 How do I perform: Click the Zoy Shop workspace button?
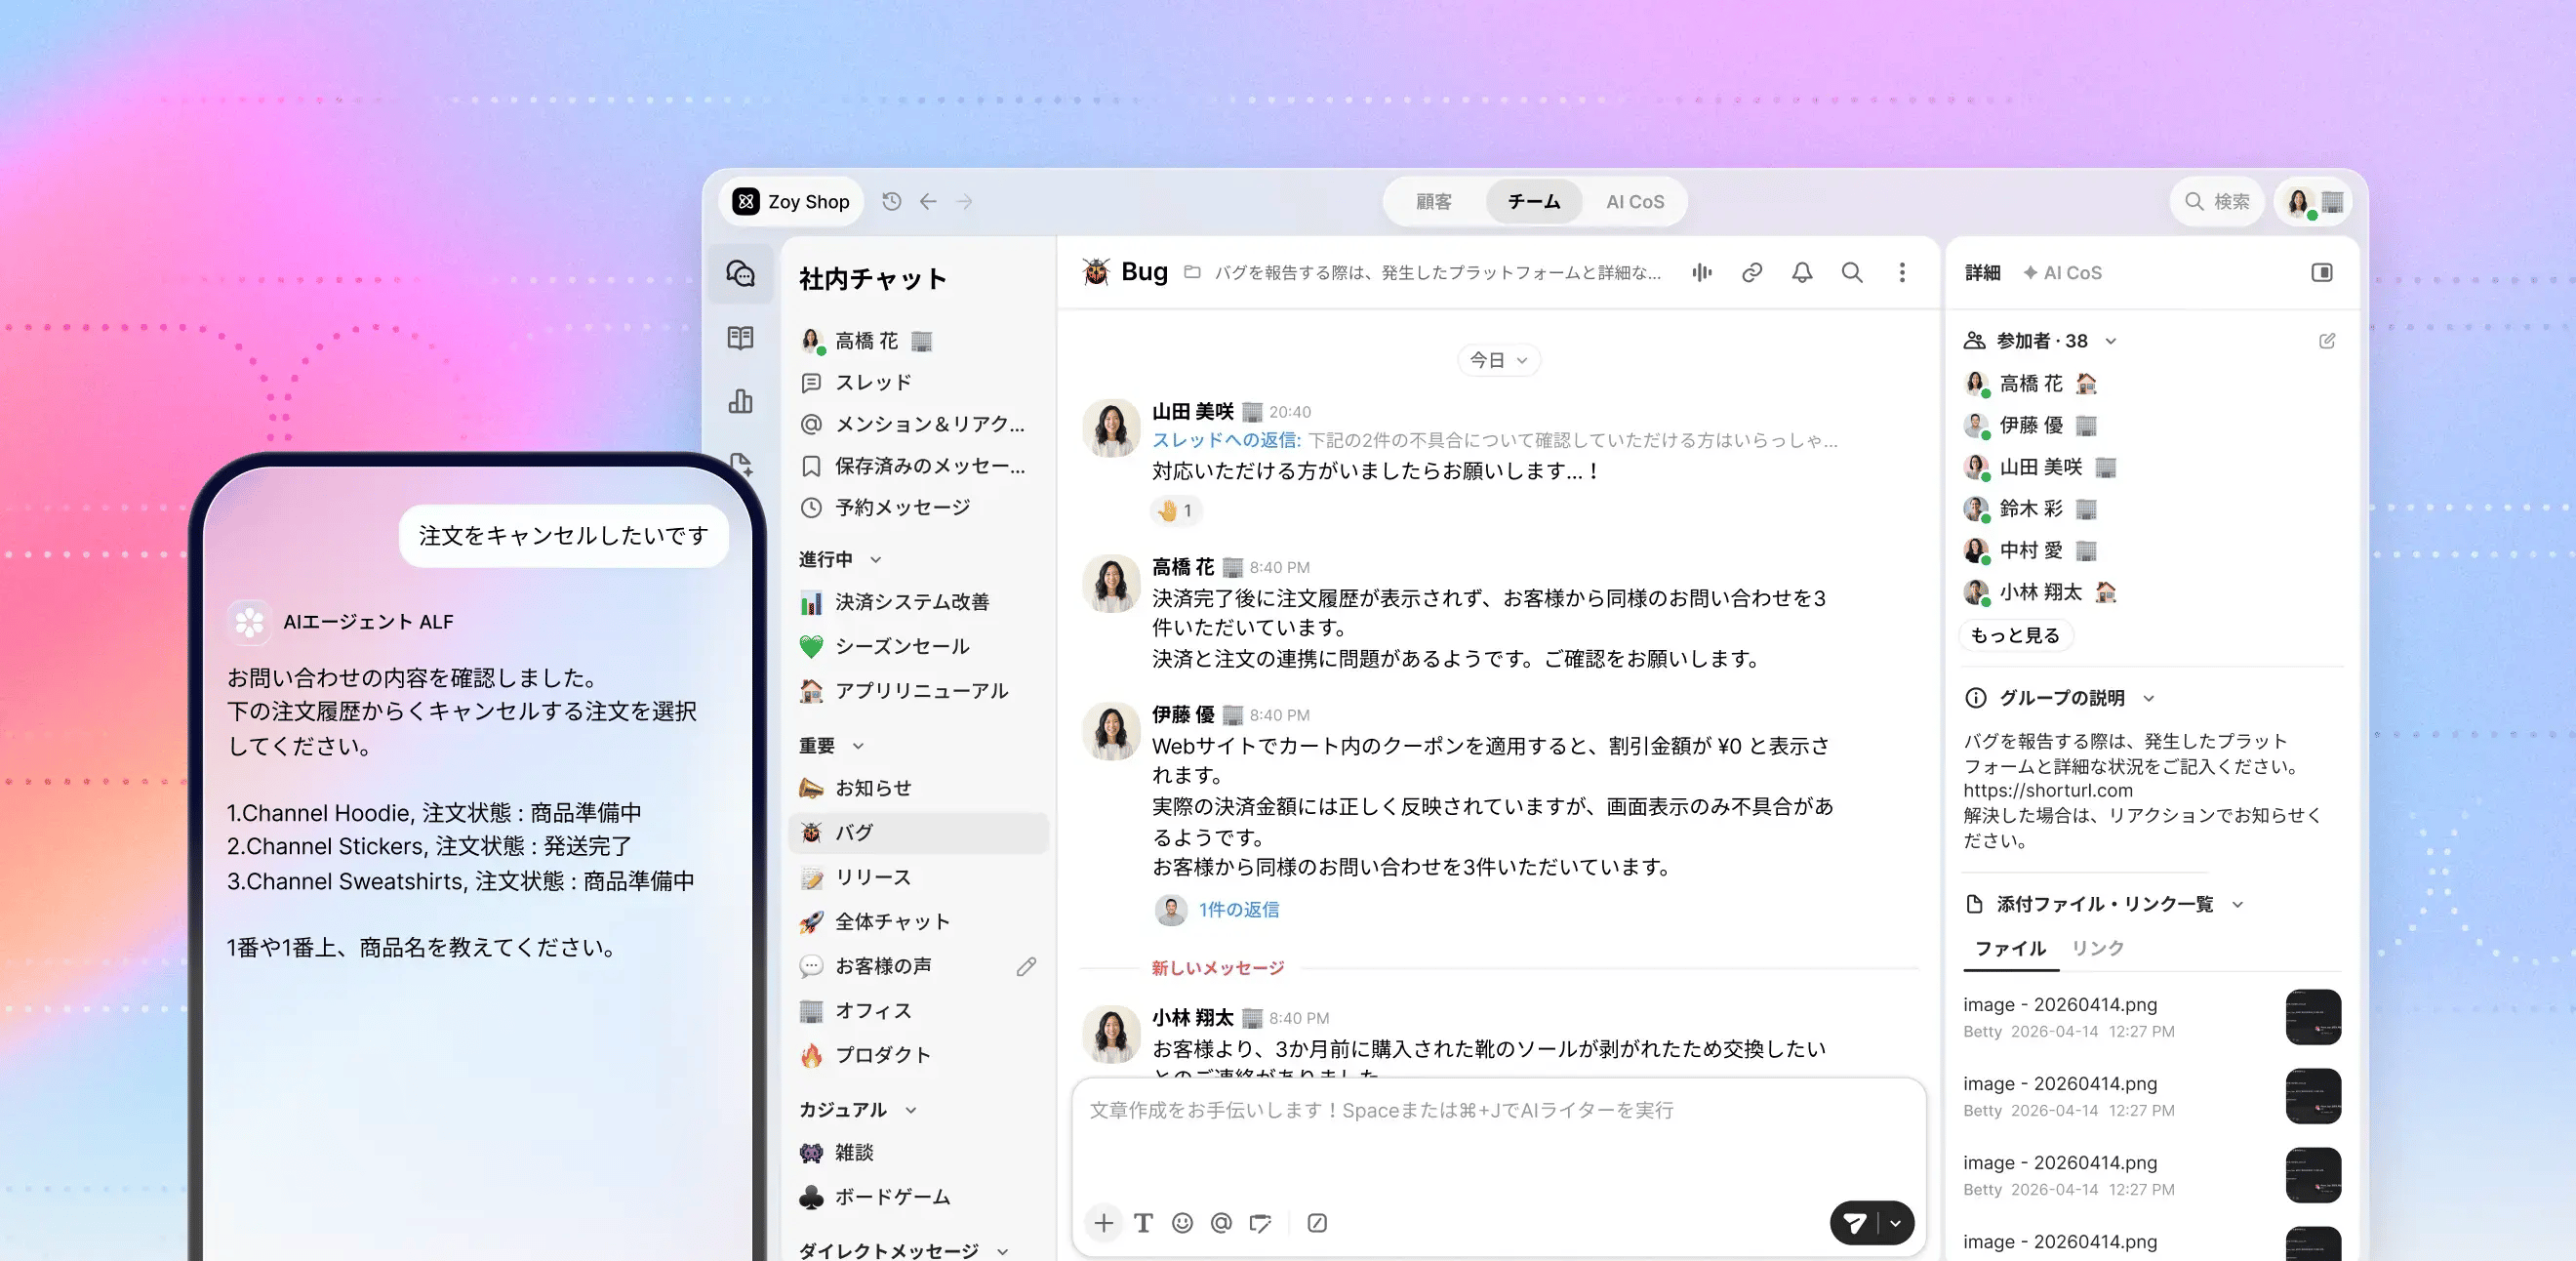(x=791, y=202)
